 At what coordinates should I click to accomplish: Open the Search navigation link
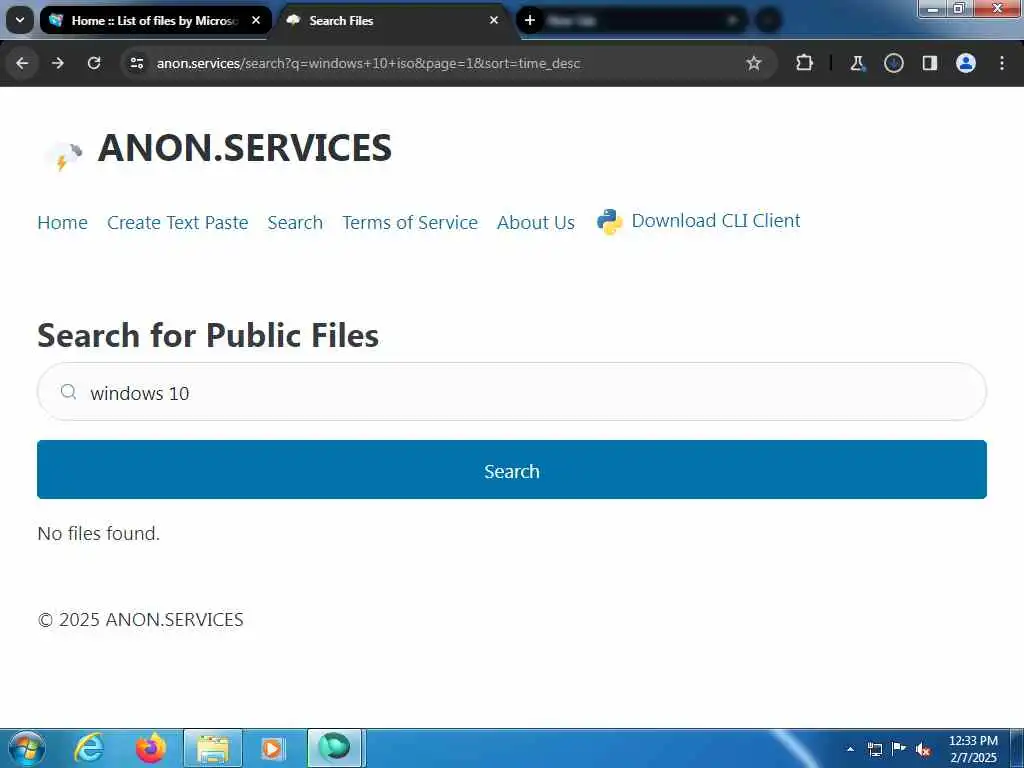pyautogui.click(x=295, y=223)
